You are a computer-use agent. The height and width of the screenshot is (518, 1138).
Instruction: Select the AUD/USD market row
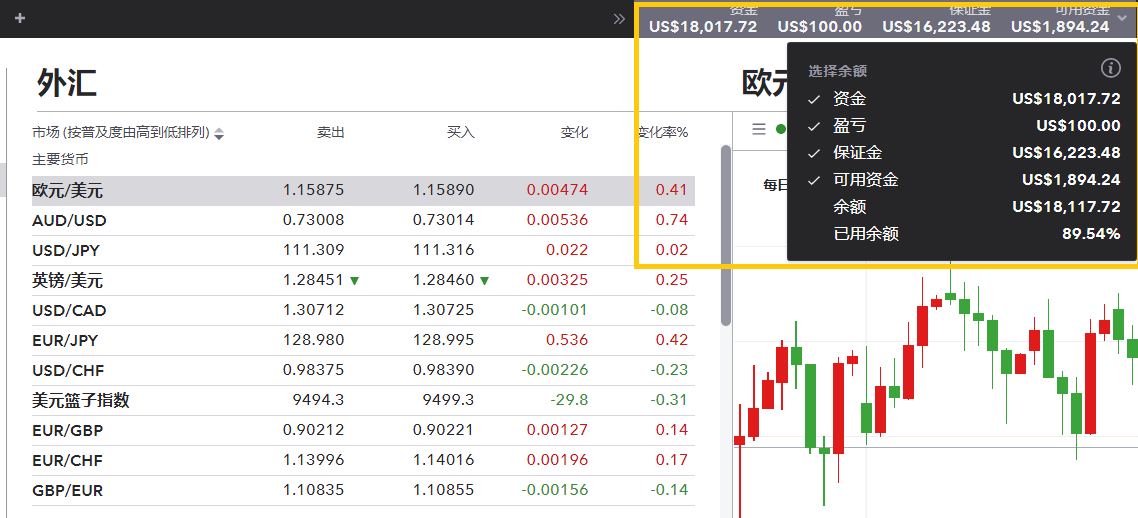(x=363, y=221)
